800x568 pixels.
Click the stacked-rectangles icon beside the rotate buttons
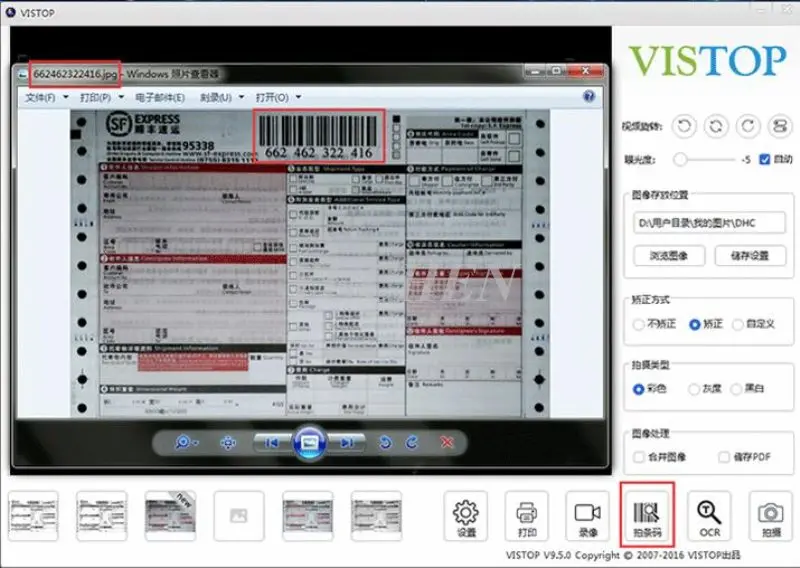click(780, 126)
